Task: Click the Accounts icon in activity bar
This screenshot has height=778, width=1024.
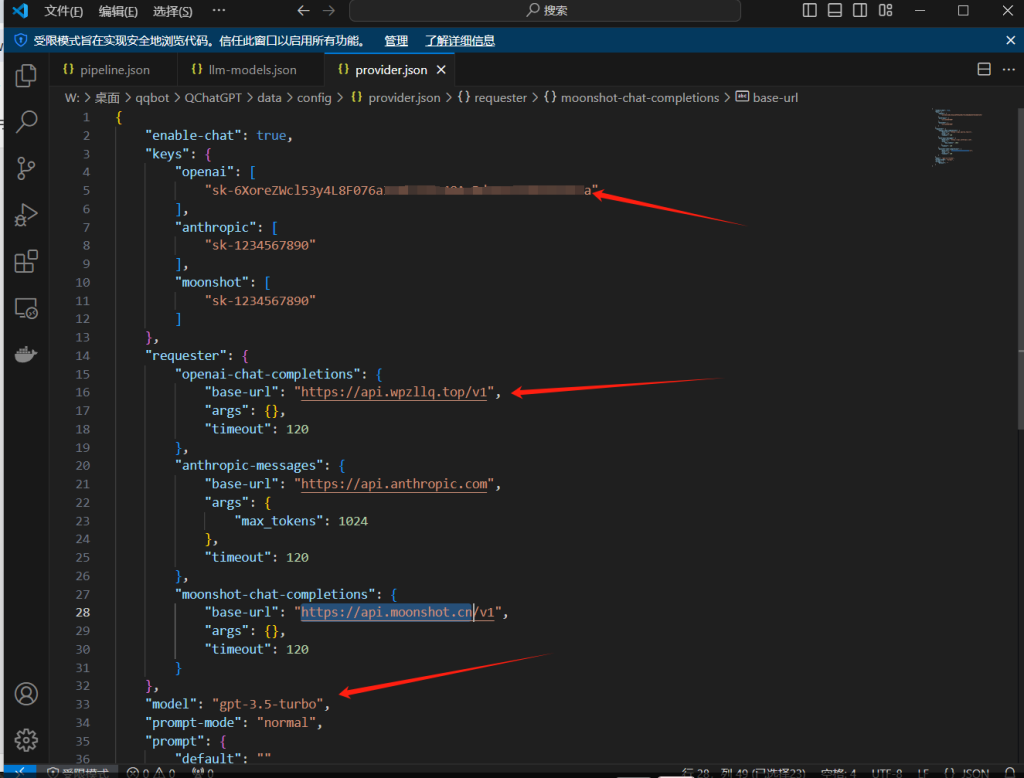Action: [x=27, y=694]
